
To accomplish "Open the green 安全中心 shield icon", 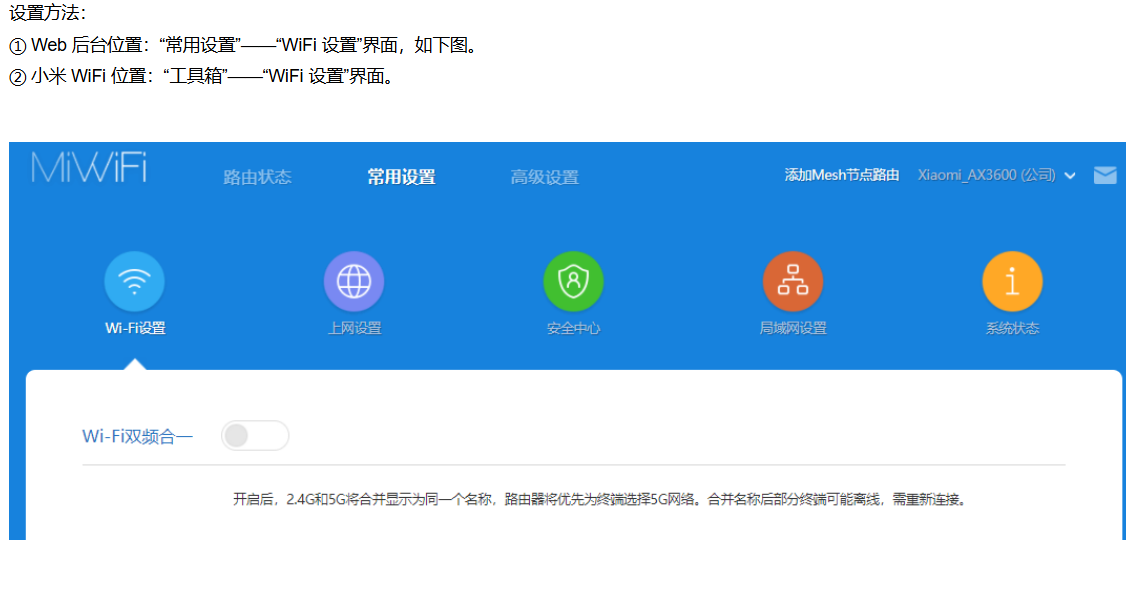I will 573,279.
